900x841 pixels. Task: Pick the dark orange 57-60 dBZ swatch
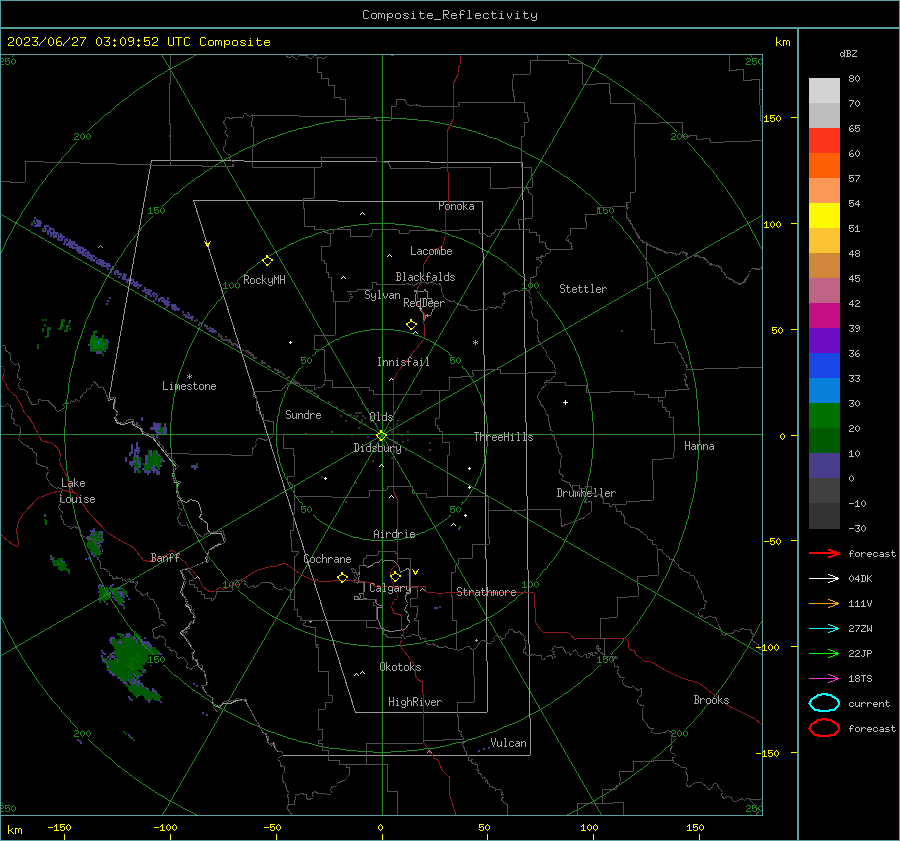[824, 166]
